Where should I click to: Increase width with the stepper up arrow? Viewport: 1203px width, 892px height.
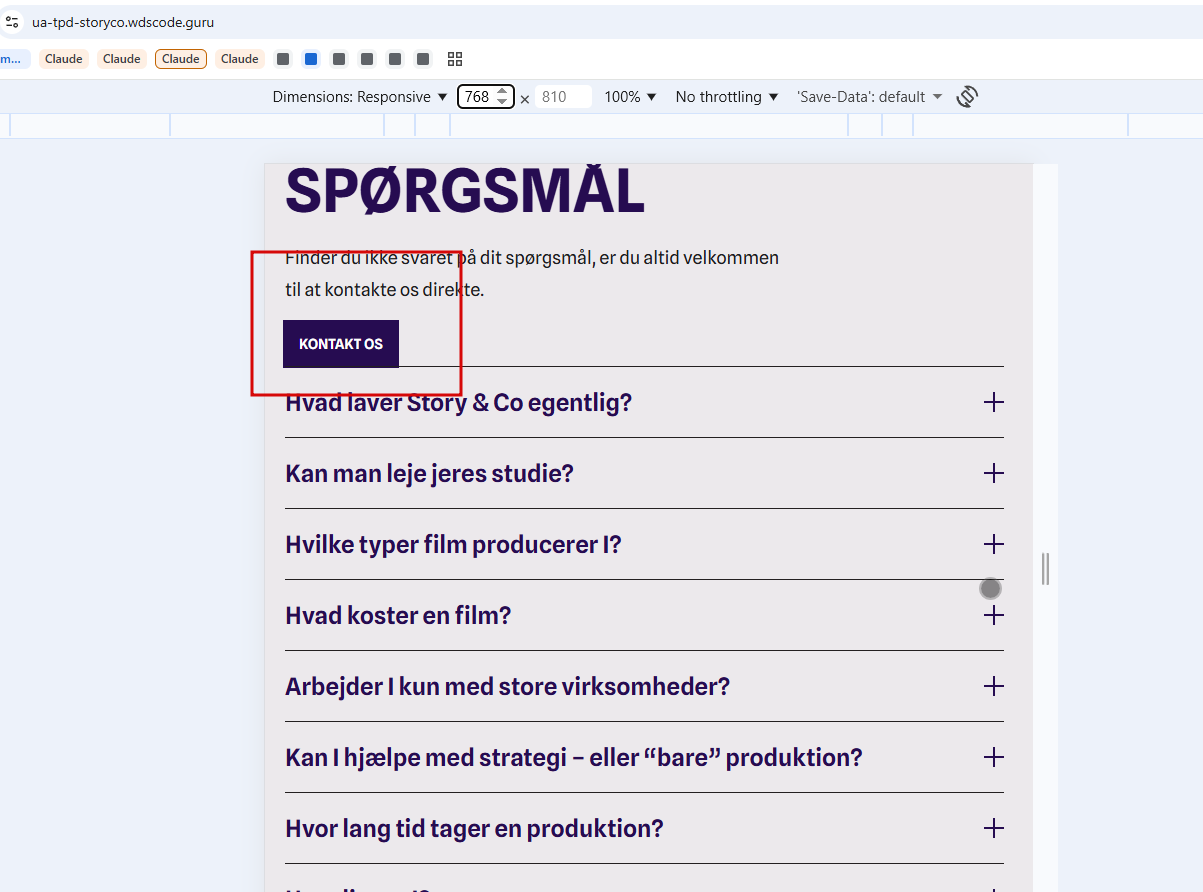(x=502, y=92)
